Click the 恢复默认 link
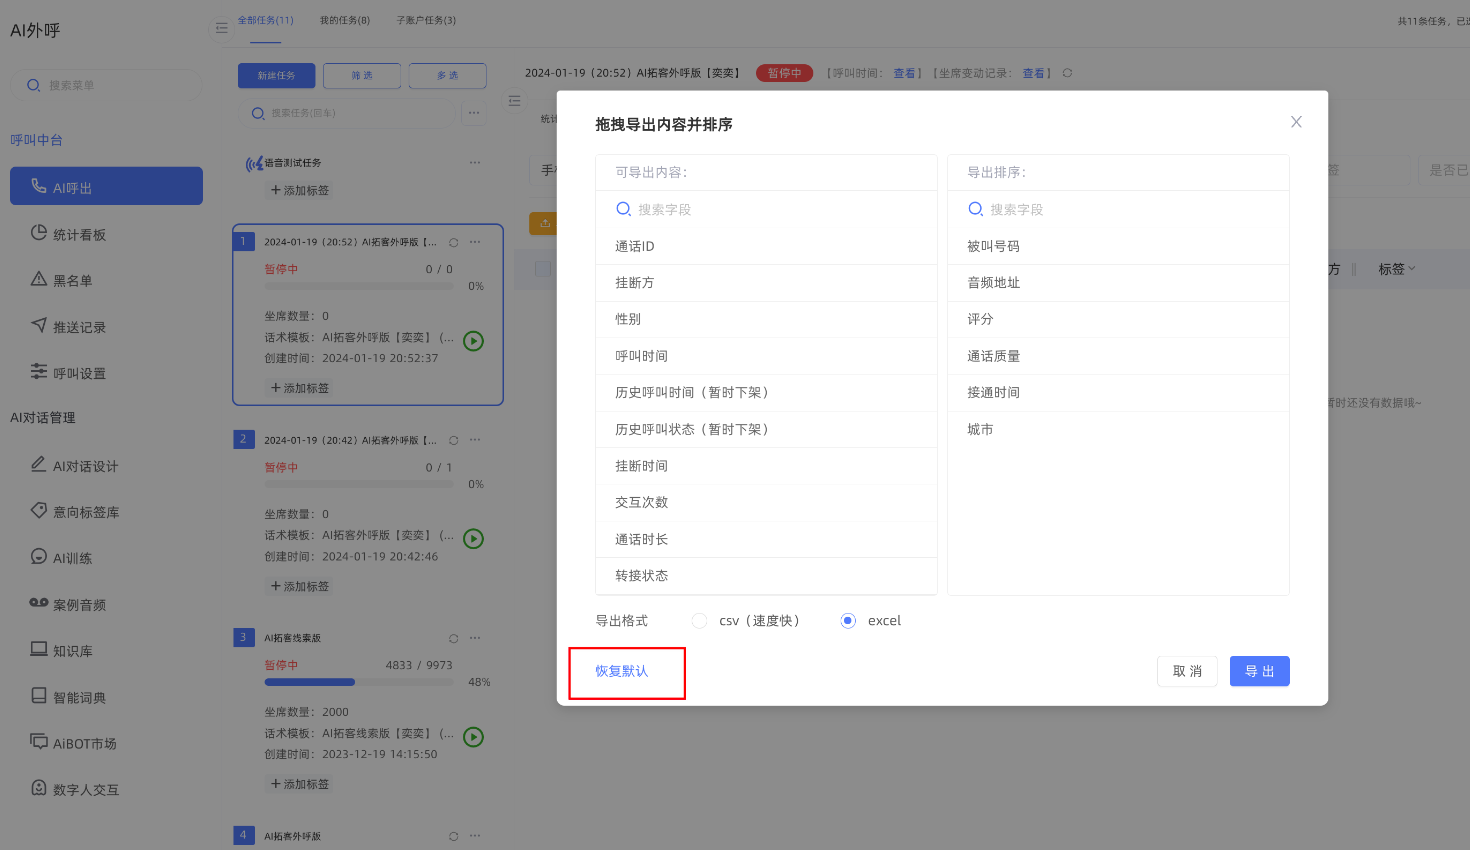1470x850 pixels. click(622, 671)
